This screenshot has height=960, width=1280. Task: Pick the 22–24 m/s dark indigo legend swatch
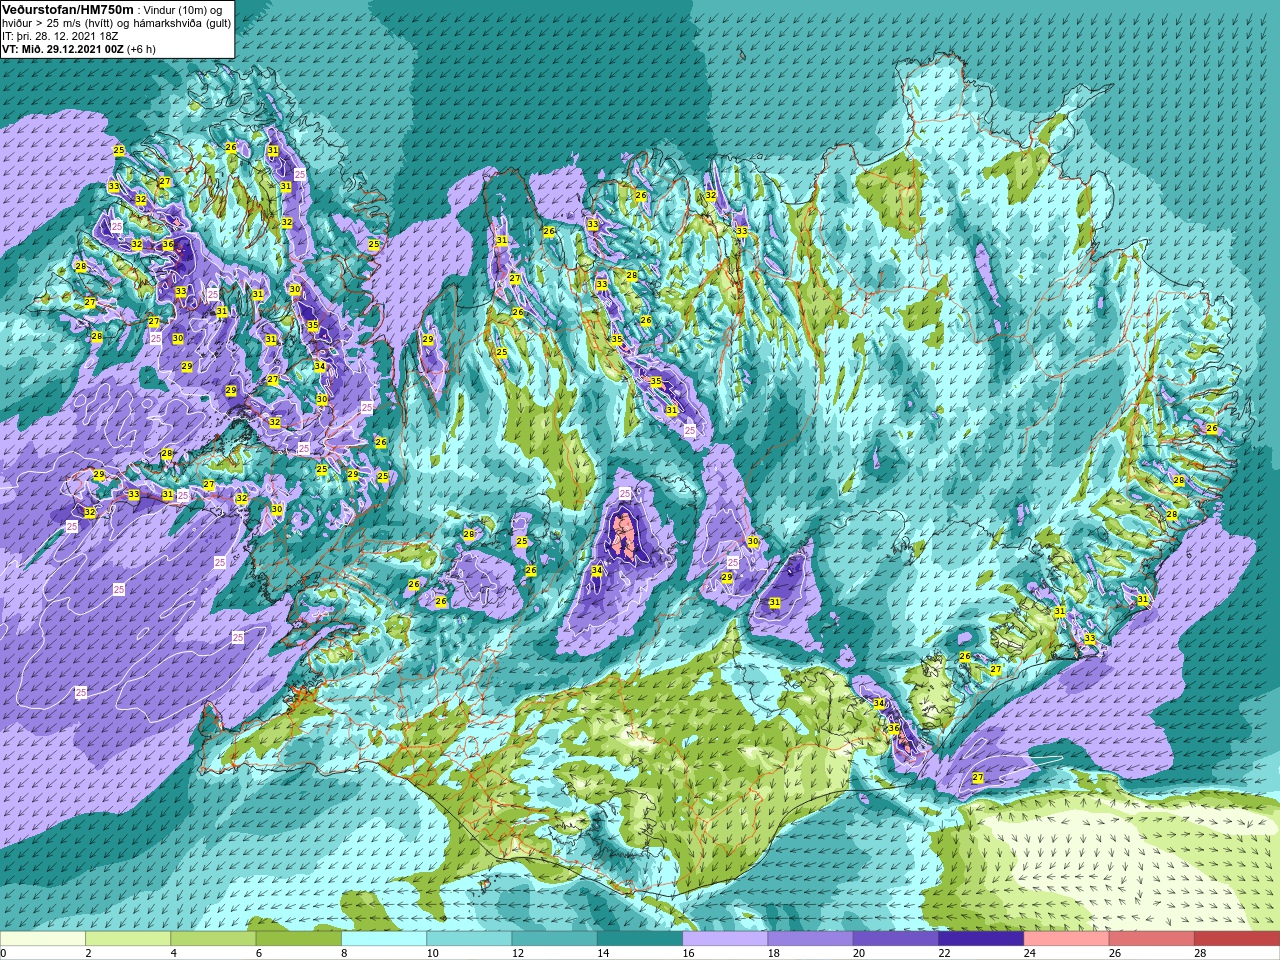(981, 939)
